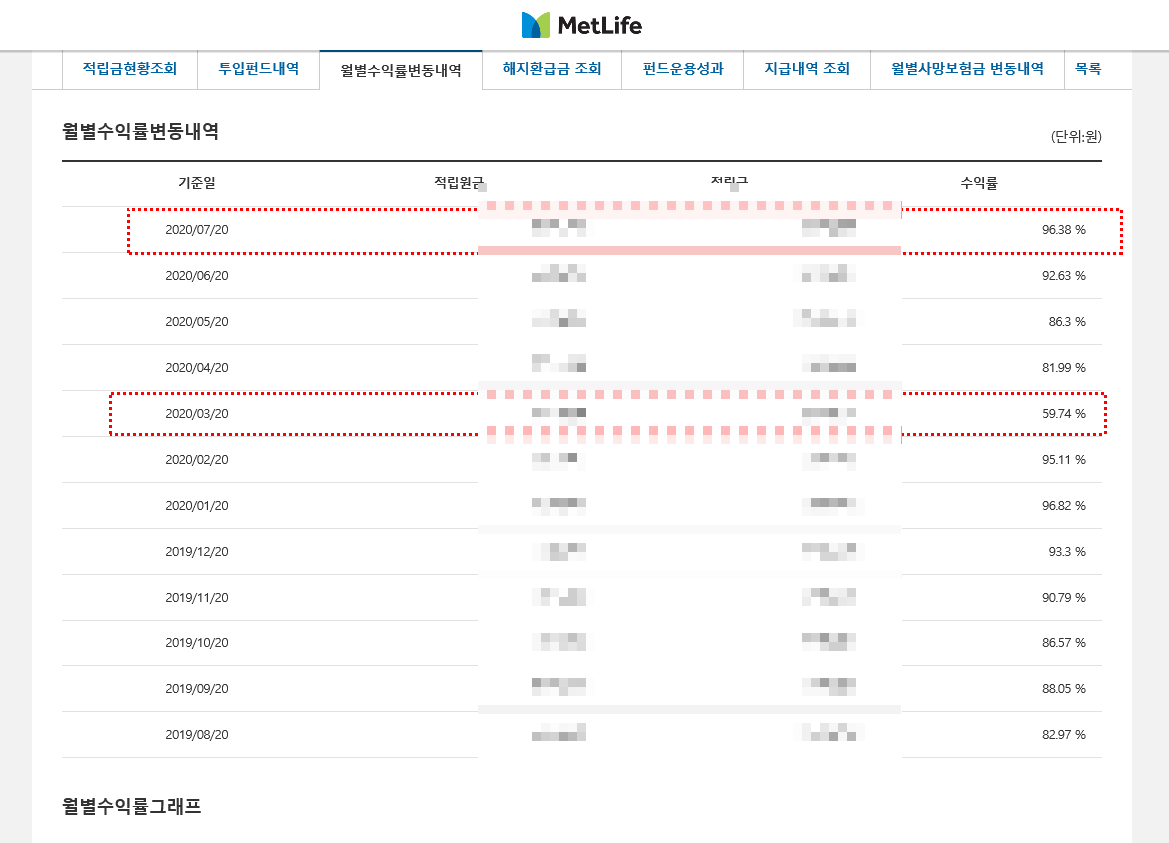The image size is (1169, 843).
Task: Switch to 월별사망보험금 변동내역 tab
Action: 967,69
